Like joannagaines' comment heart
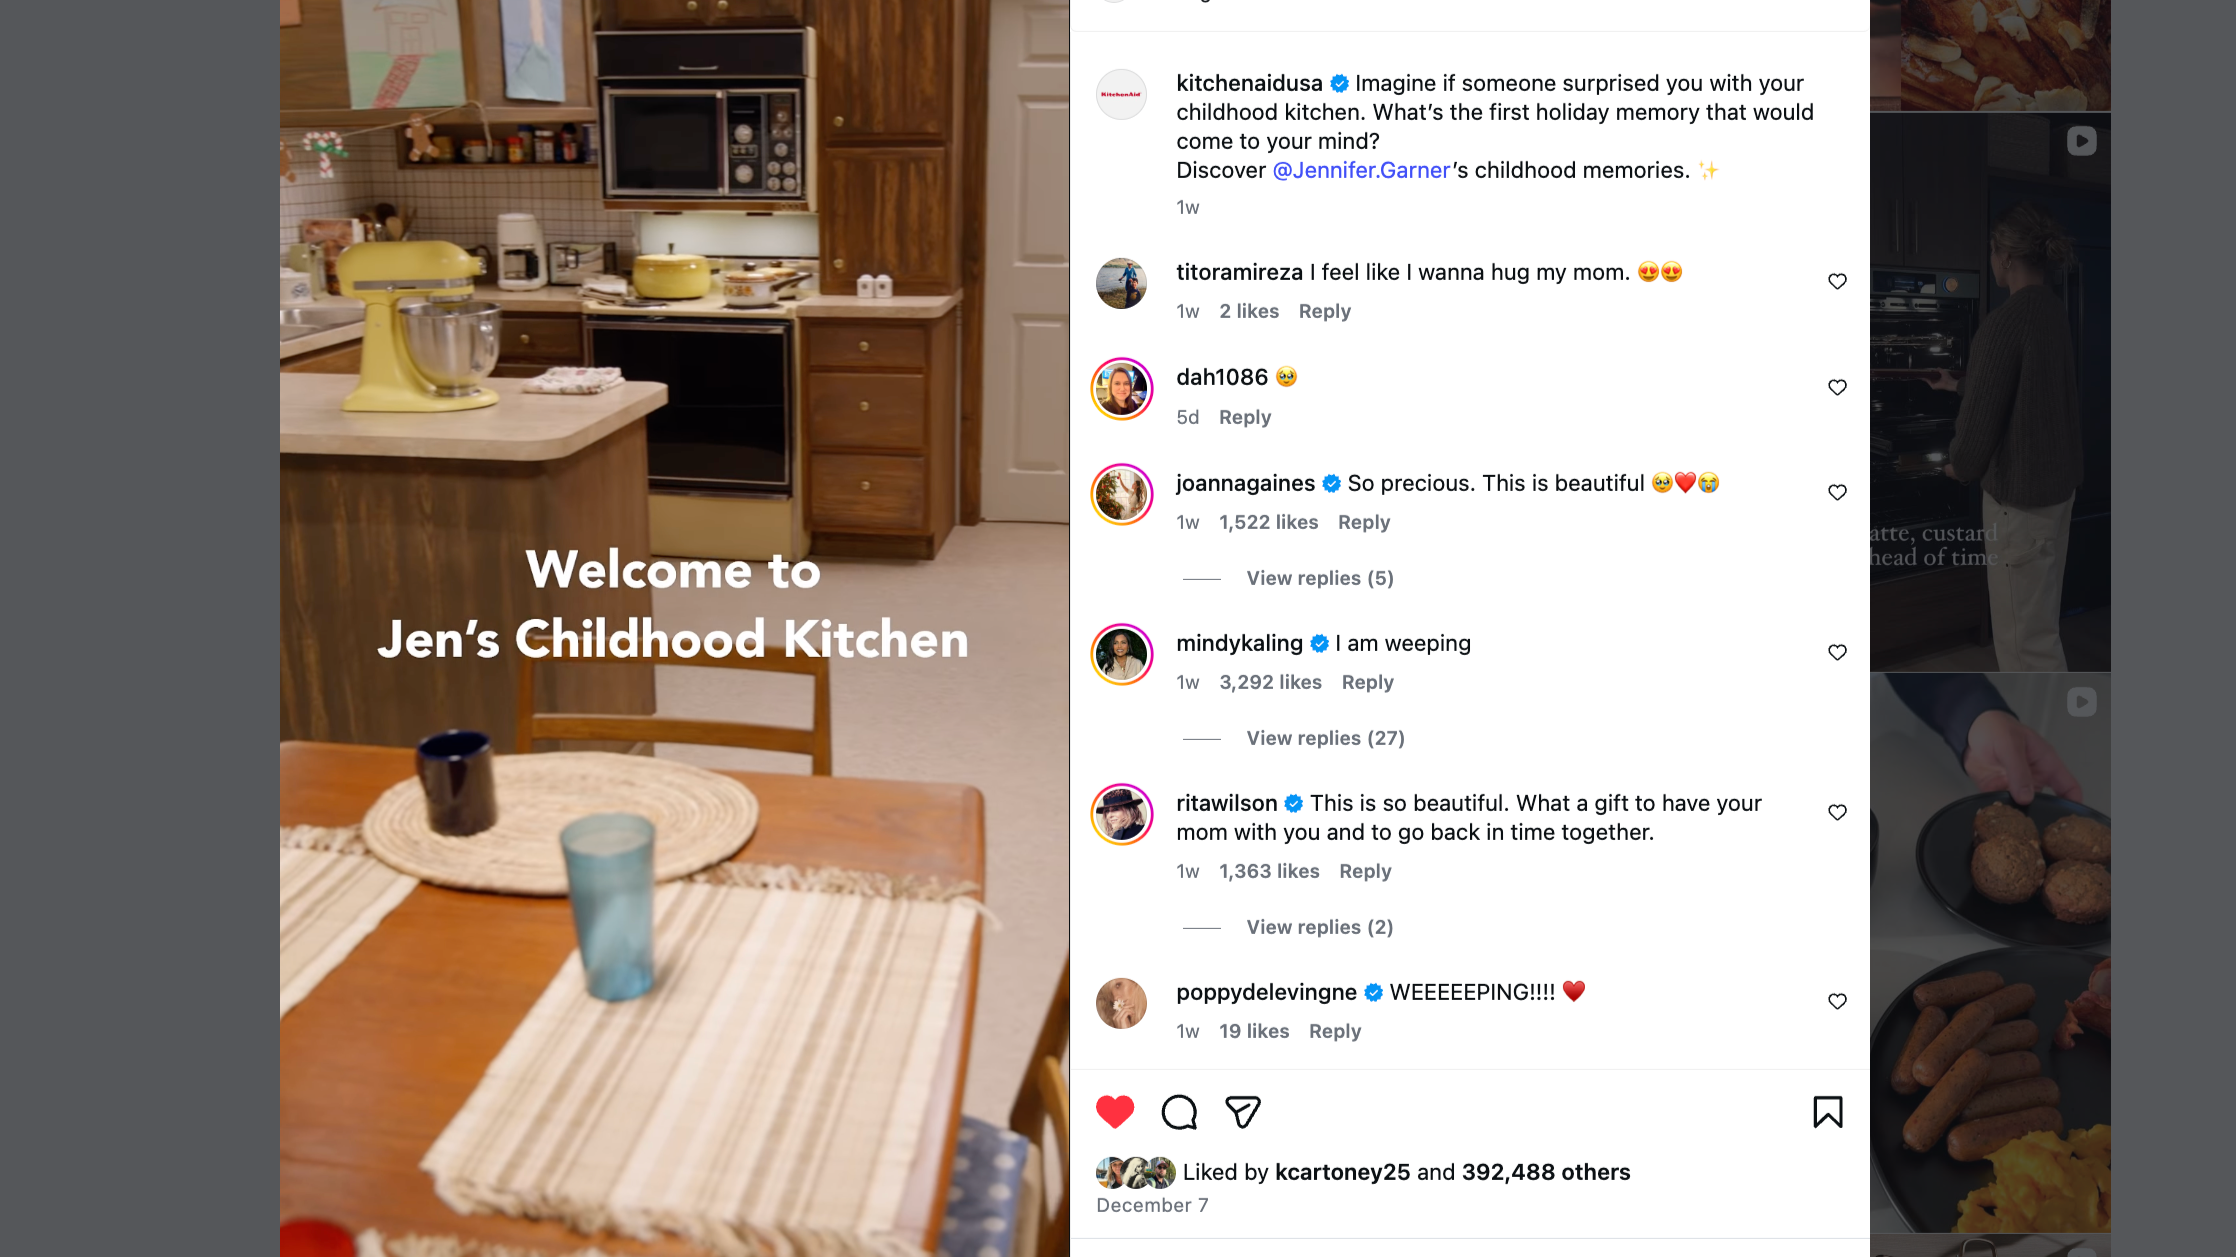 1837,493
